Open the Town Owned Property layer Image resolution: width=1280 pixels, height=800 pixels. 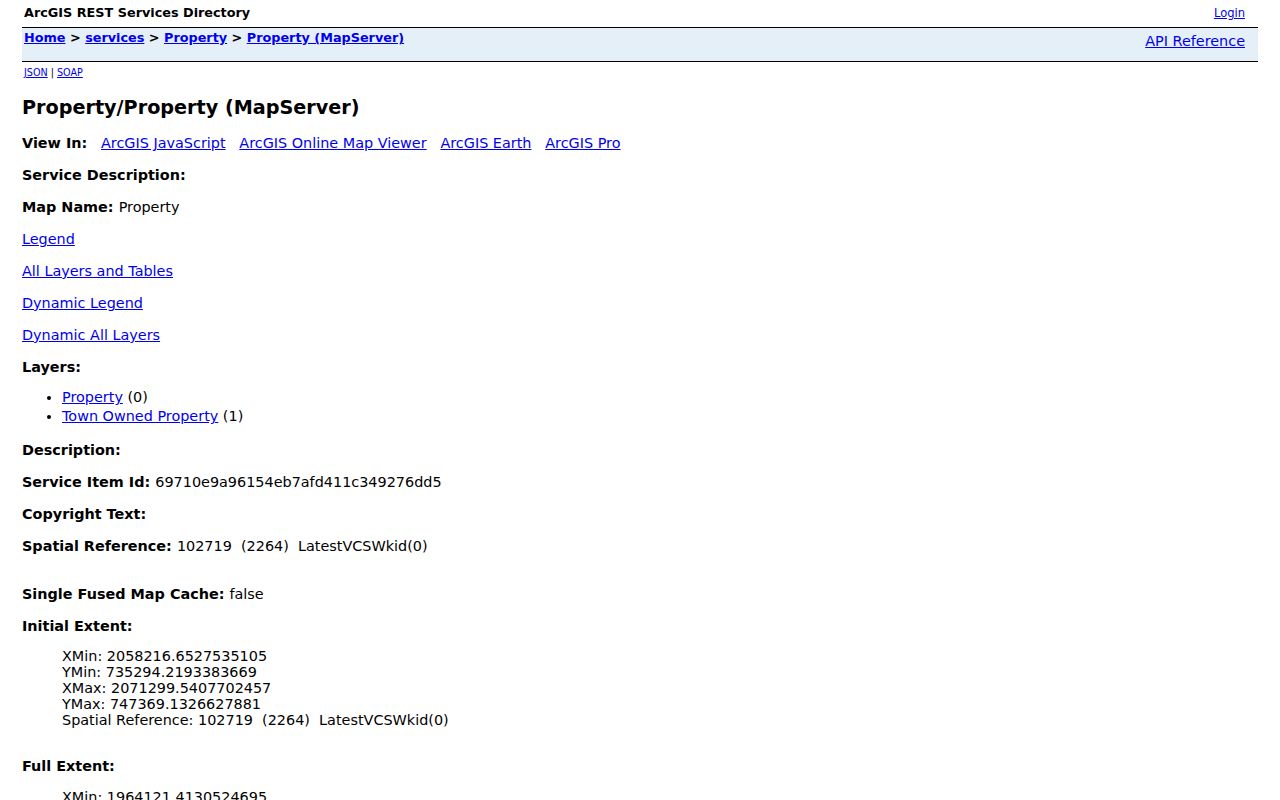[140, 416]
